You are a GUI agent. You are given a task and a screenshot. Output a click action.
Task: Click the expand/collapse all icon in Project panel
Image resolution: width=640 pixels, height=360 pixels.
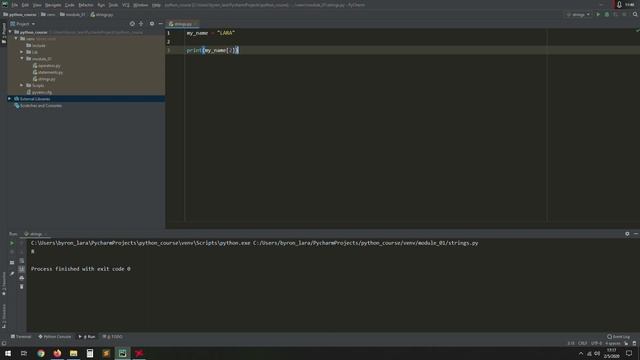pyautogui.click(x=141, y=24)
